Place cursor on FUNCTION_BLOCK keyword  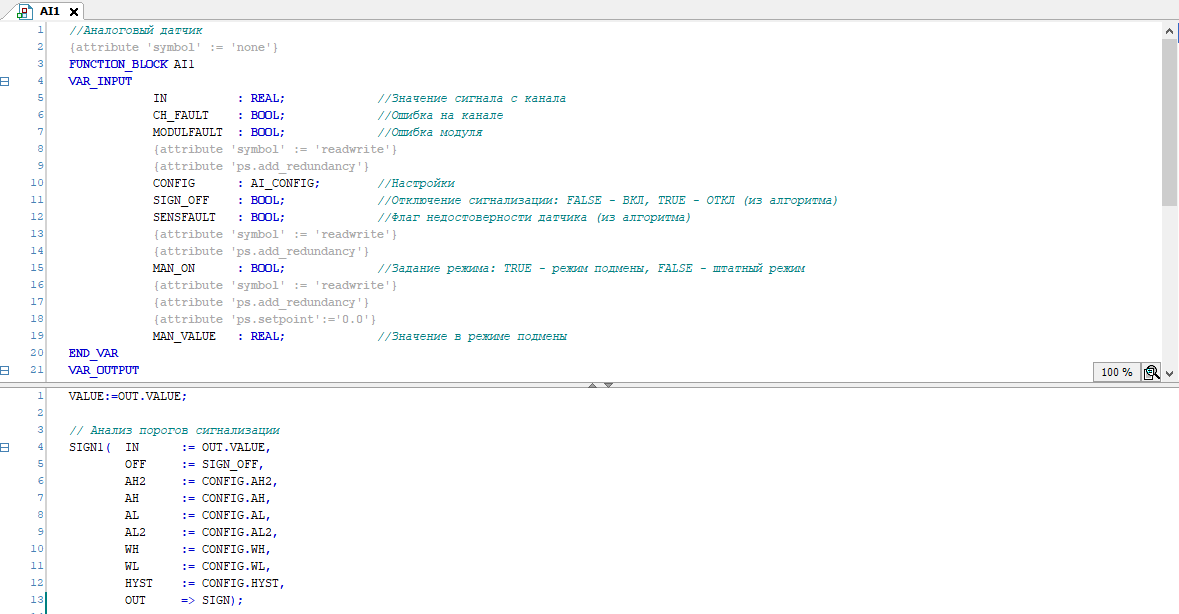(x=118, y=64)
